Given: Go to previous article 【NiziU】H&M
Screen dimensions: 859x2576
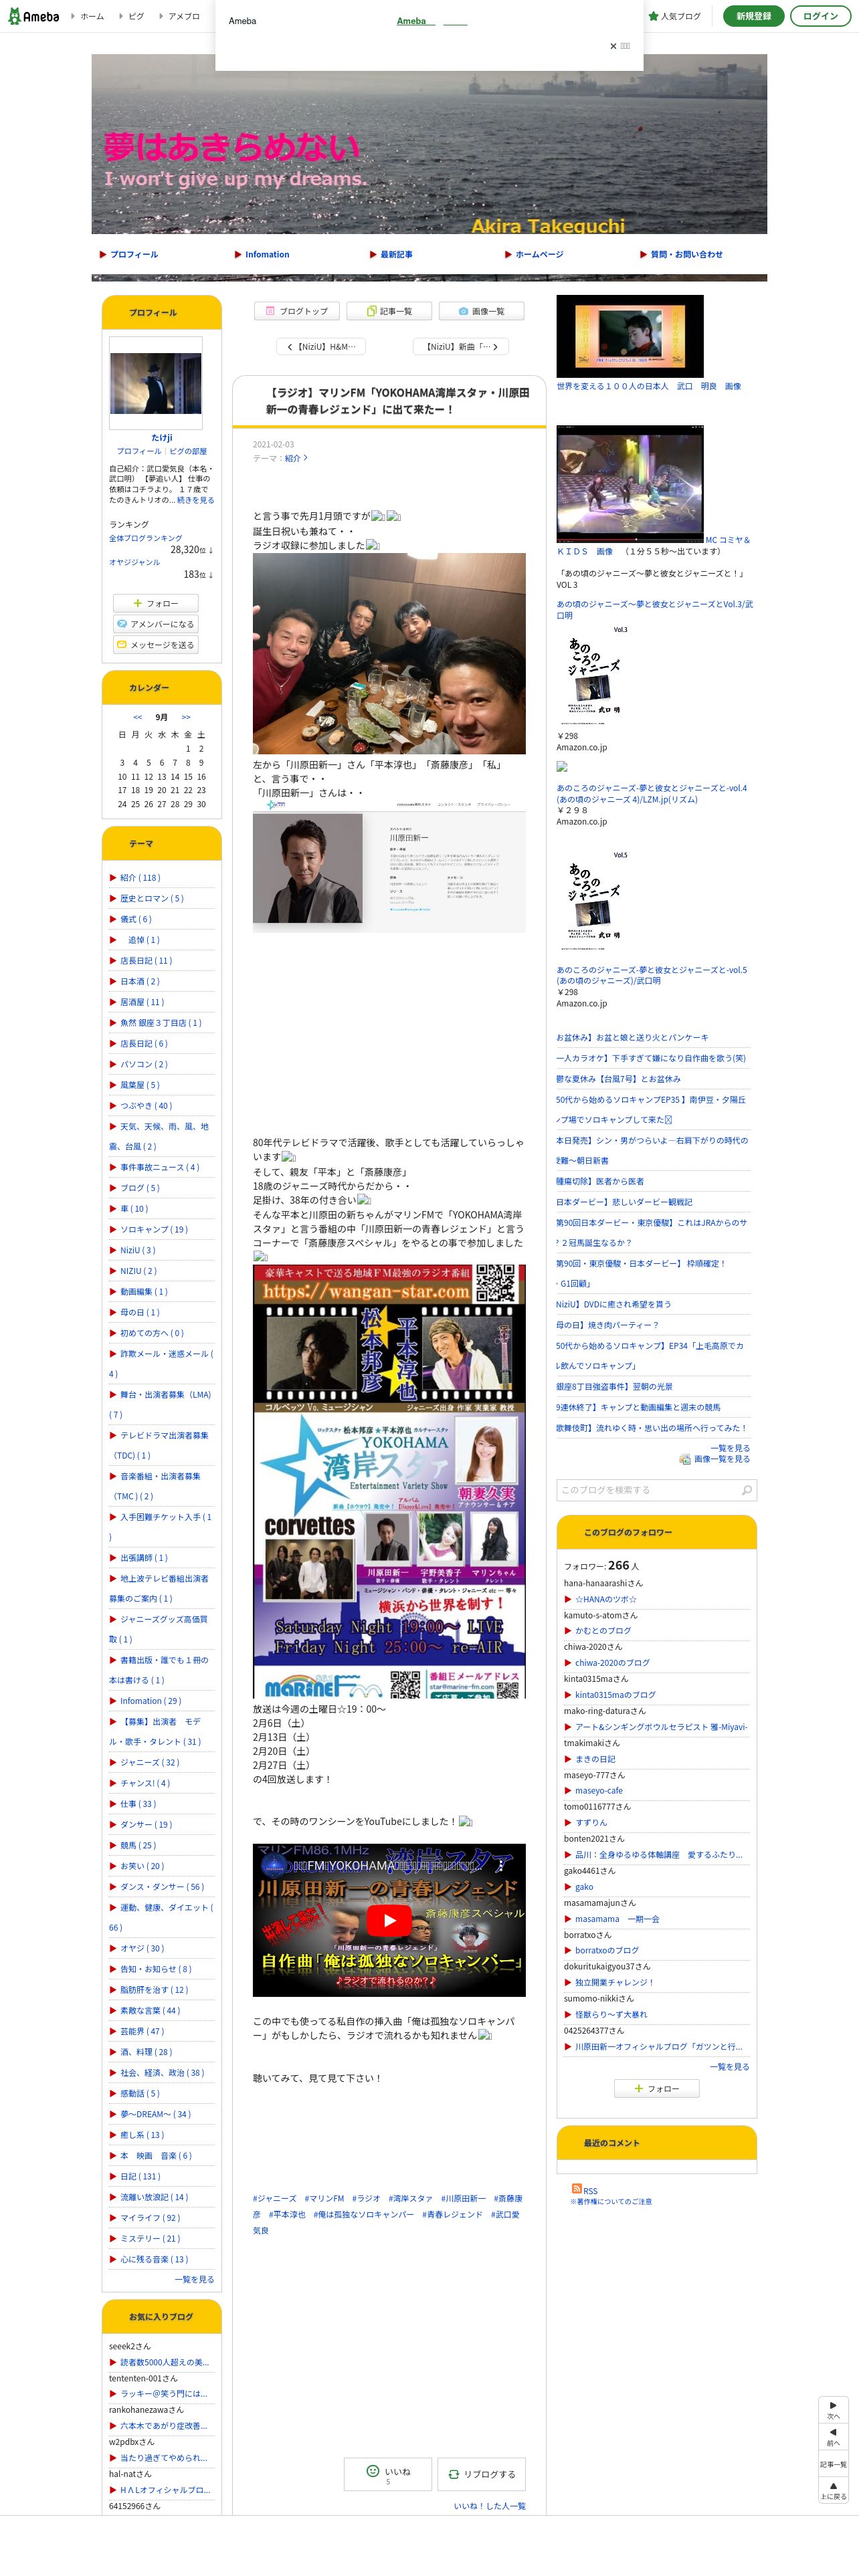Looking at the screenshot, I should (321, 347).
